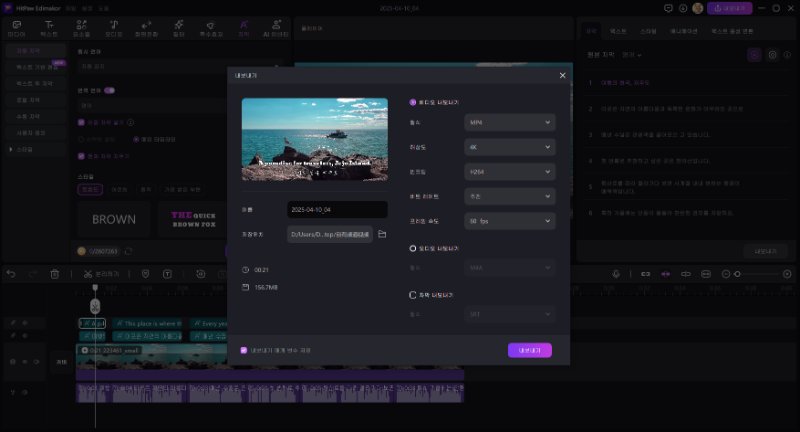The height and width of the screenshot is (432, 800).
Task: Open the Audio tool in top toolbar
Action: tap(114, 29)
